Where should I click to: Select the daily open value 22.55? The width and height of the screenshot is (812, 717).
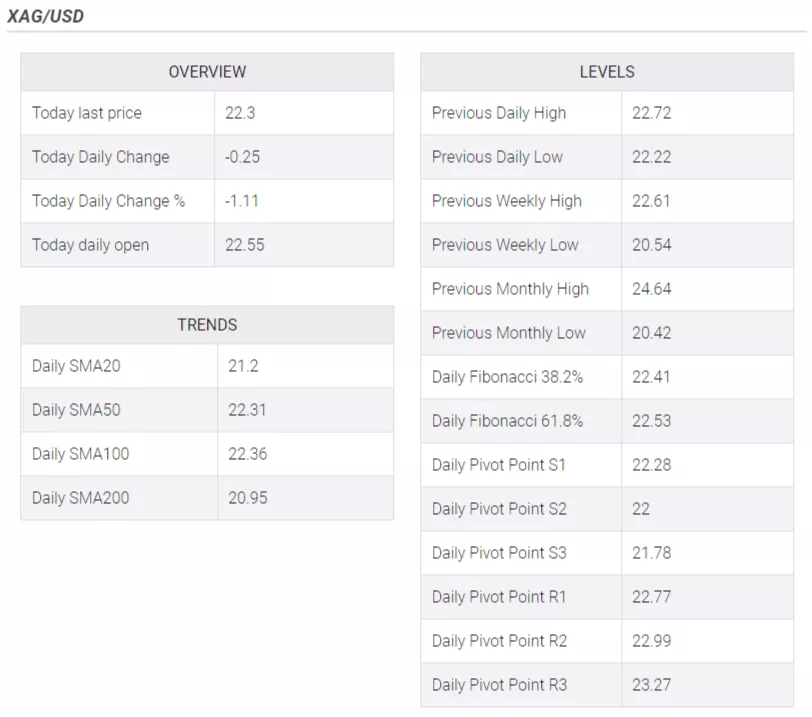pyautogui.click(x=244, y=245)
